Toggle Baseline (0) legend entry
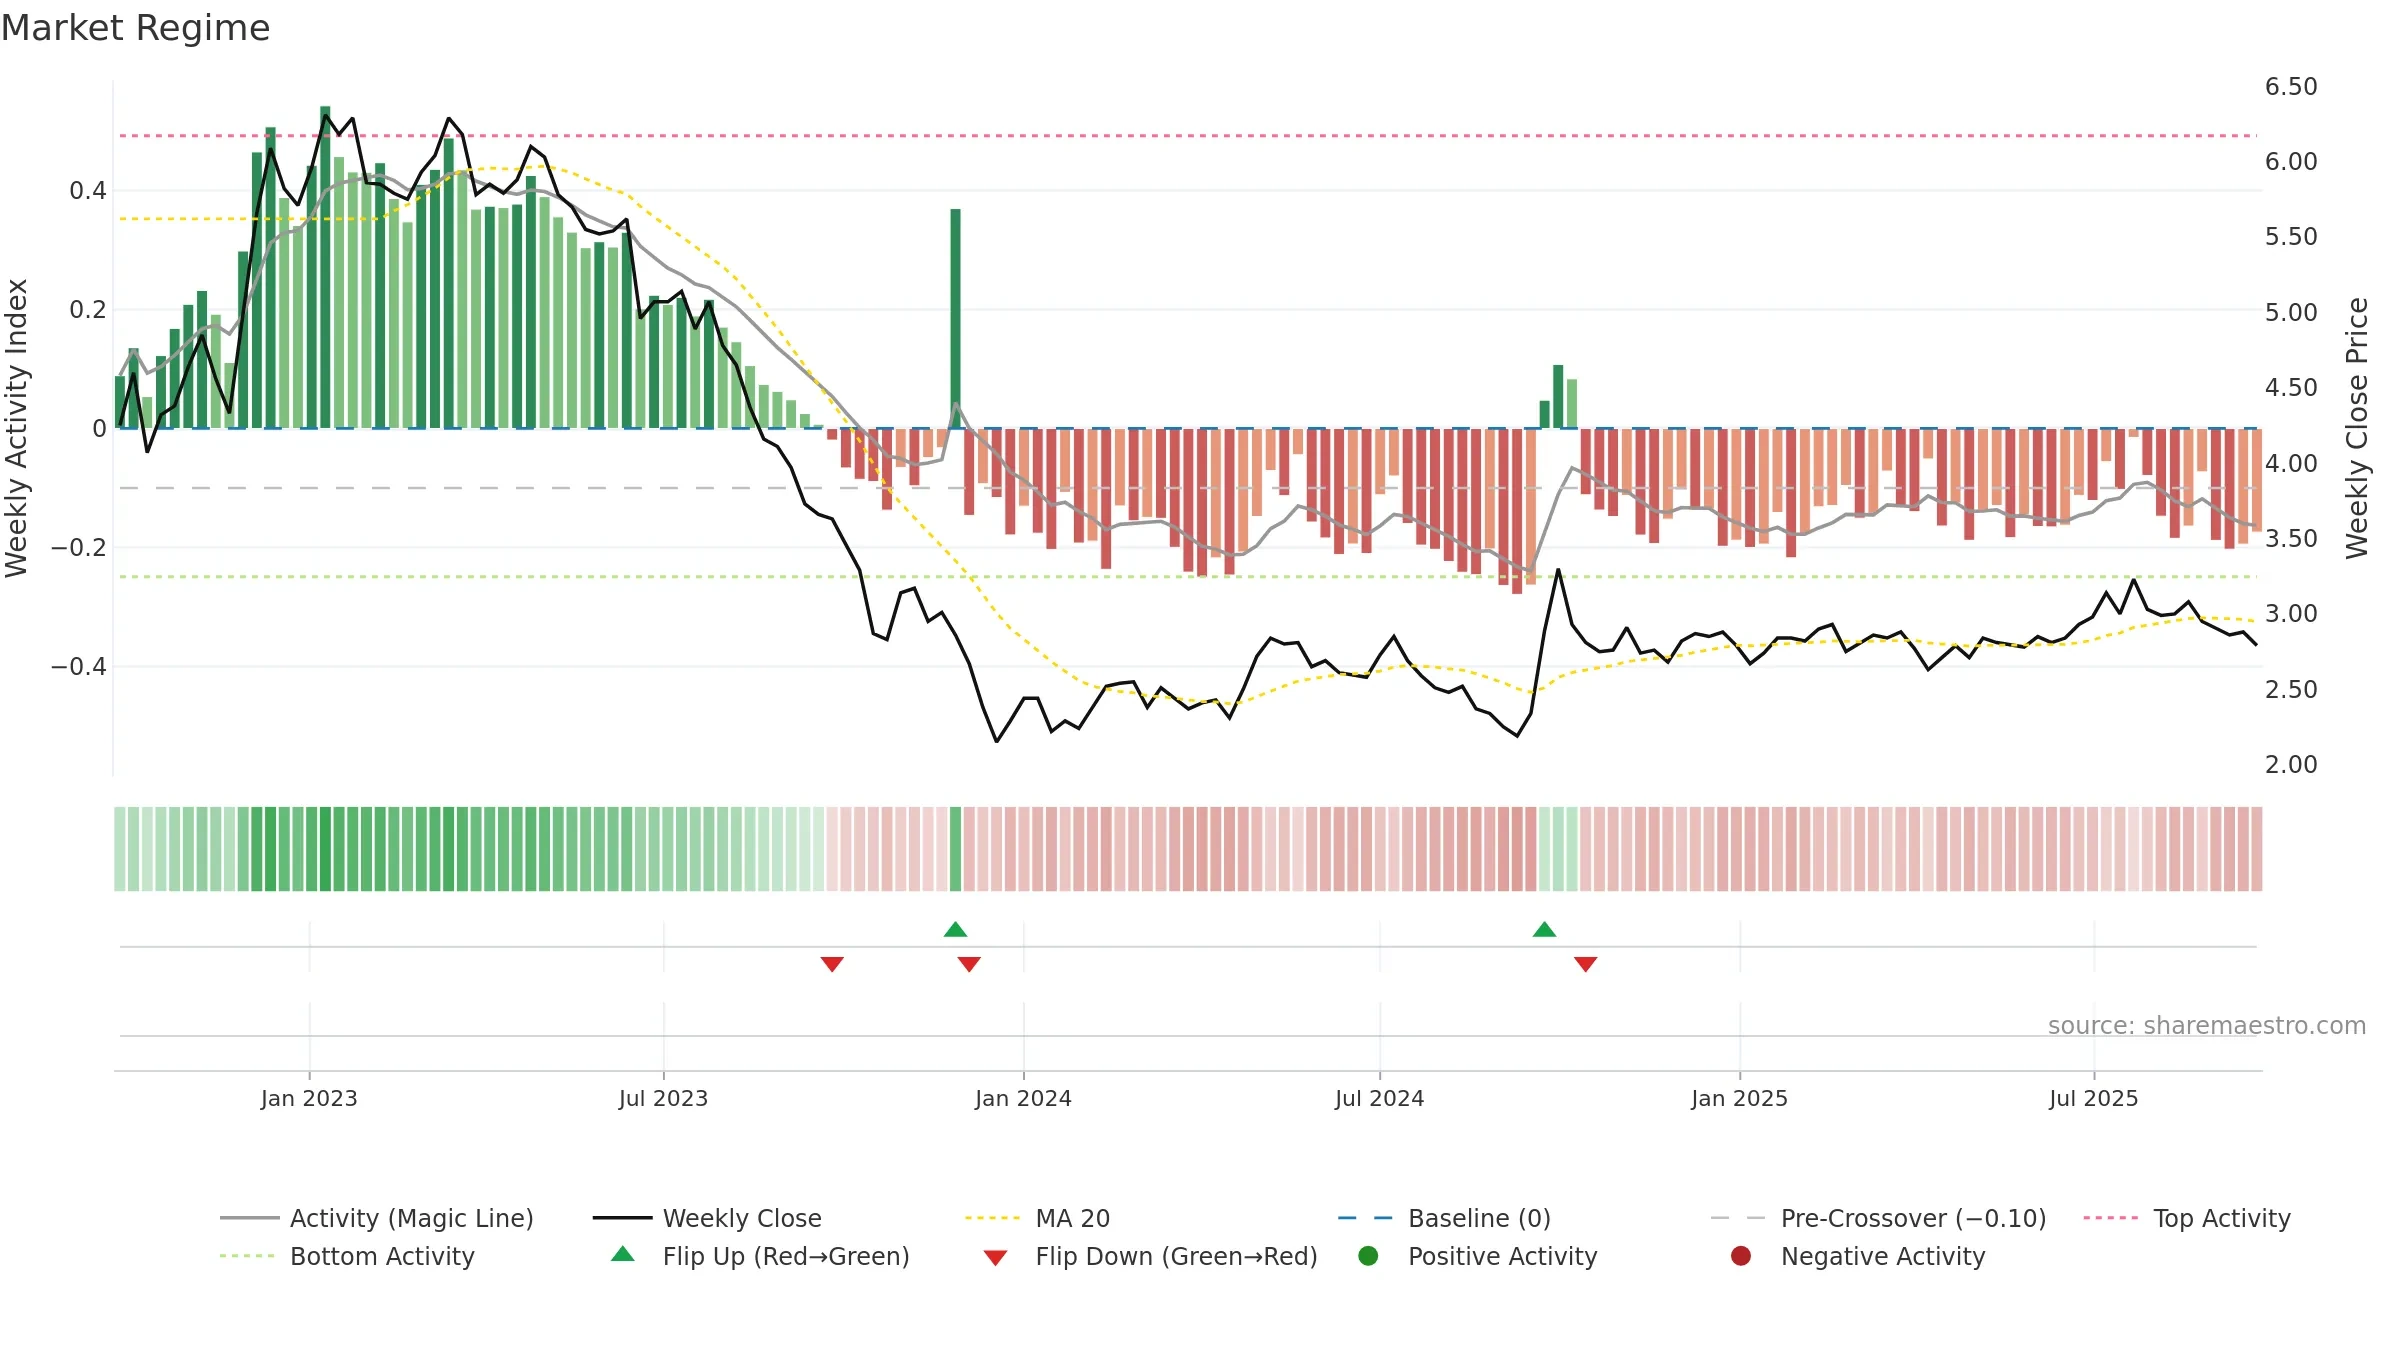This screenshot has height=1350, width=2400. pyautogui.click(x=1444, y=1218)
